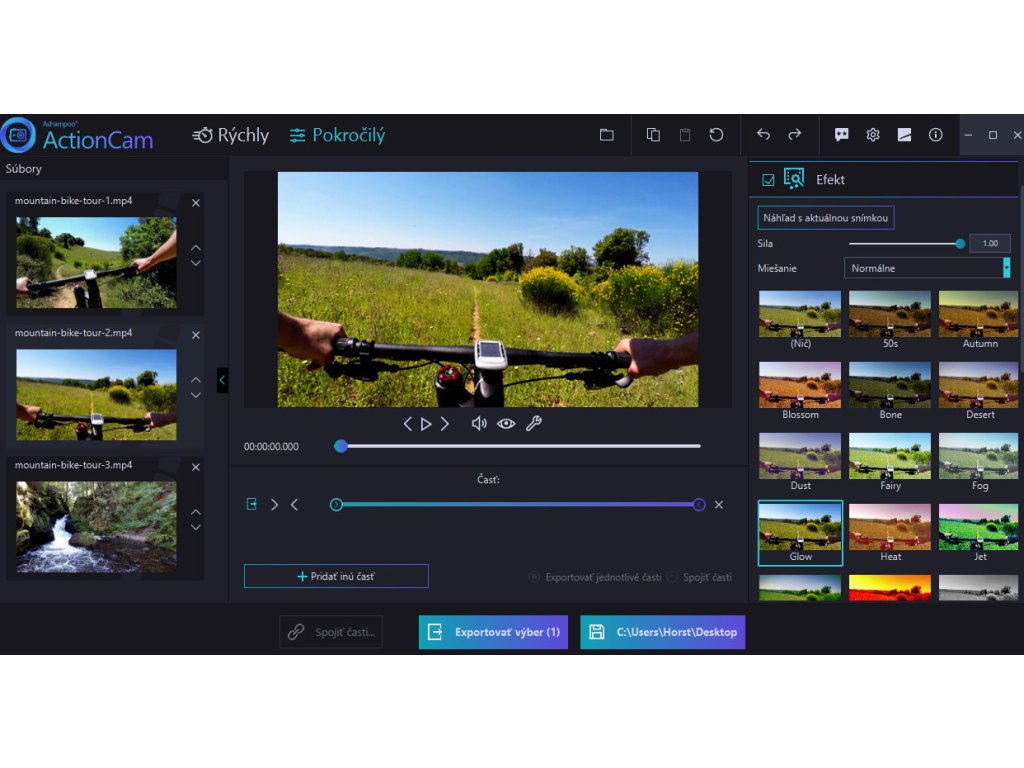Mute audio with the speaker icon
The height and width of the screenshot is (768, 1024).
[479, 424]
